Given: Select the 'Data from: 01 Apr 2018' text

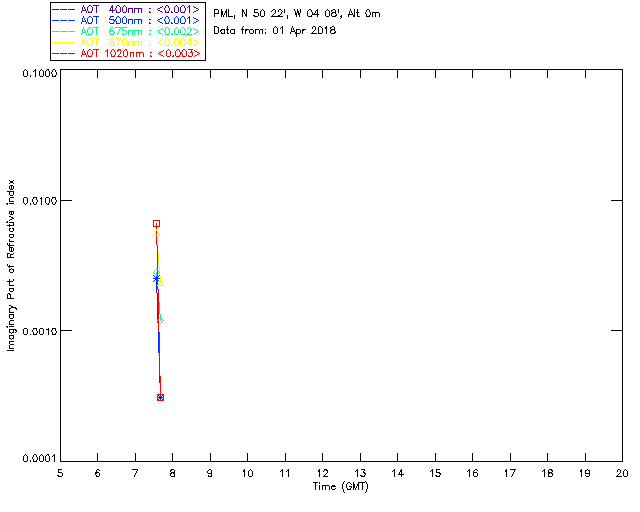Looking at the screenshot, I should pos(275,31).
